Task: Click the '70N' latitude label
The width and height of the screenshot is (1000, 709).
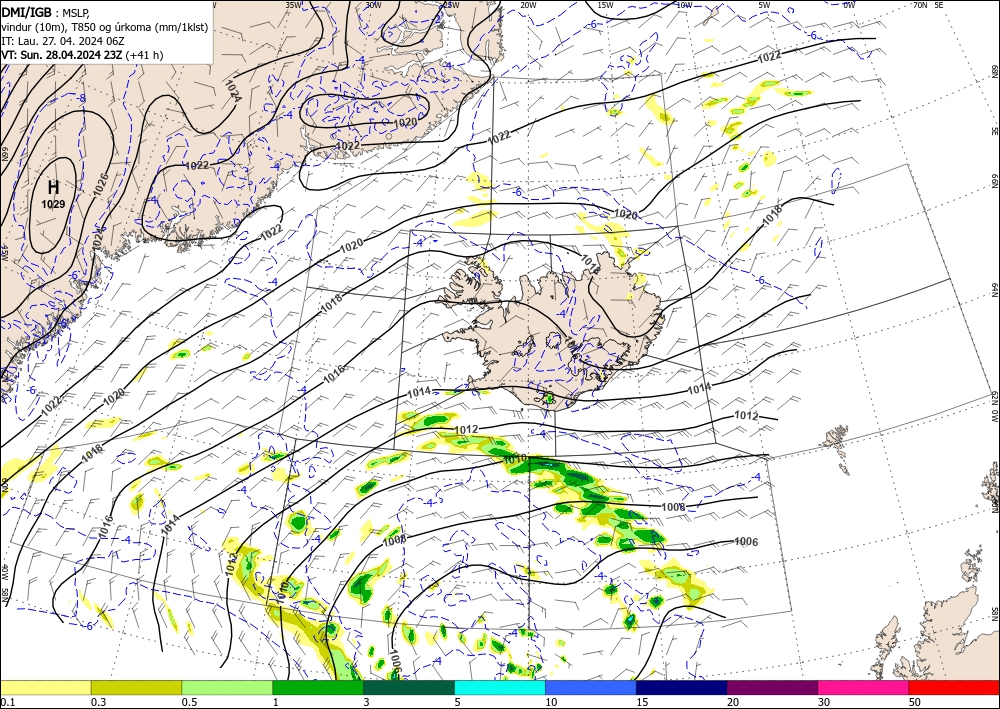Action: point(920,5)
